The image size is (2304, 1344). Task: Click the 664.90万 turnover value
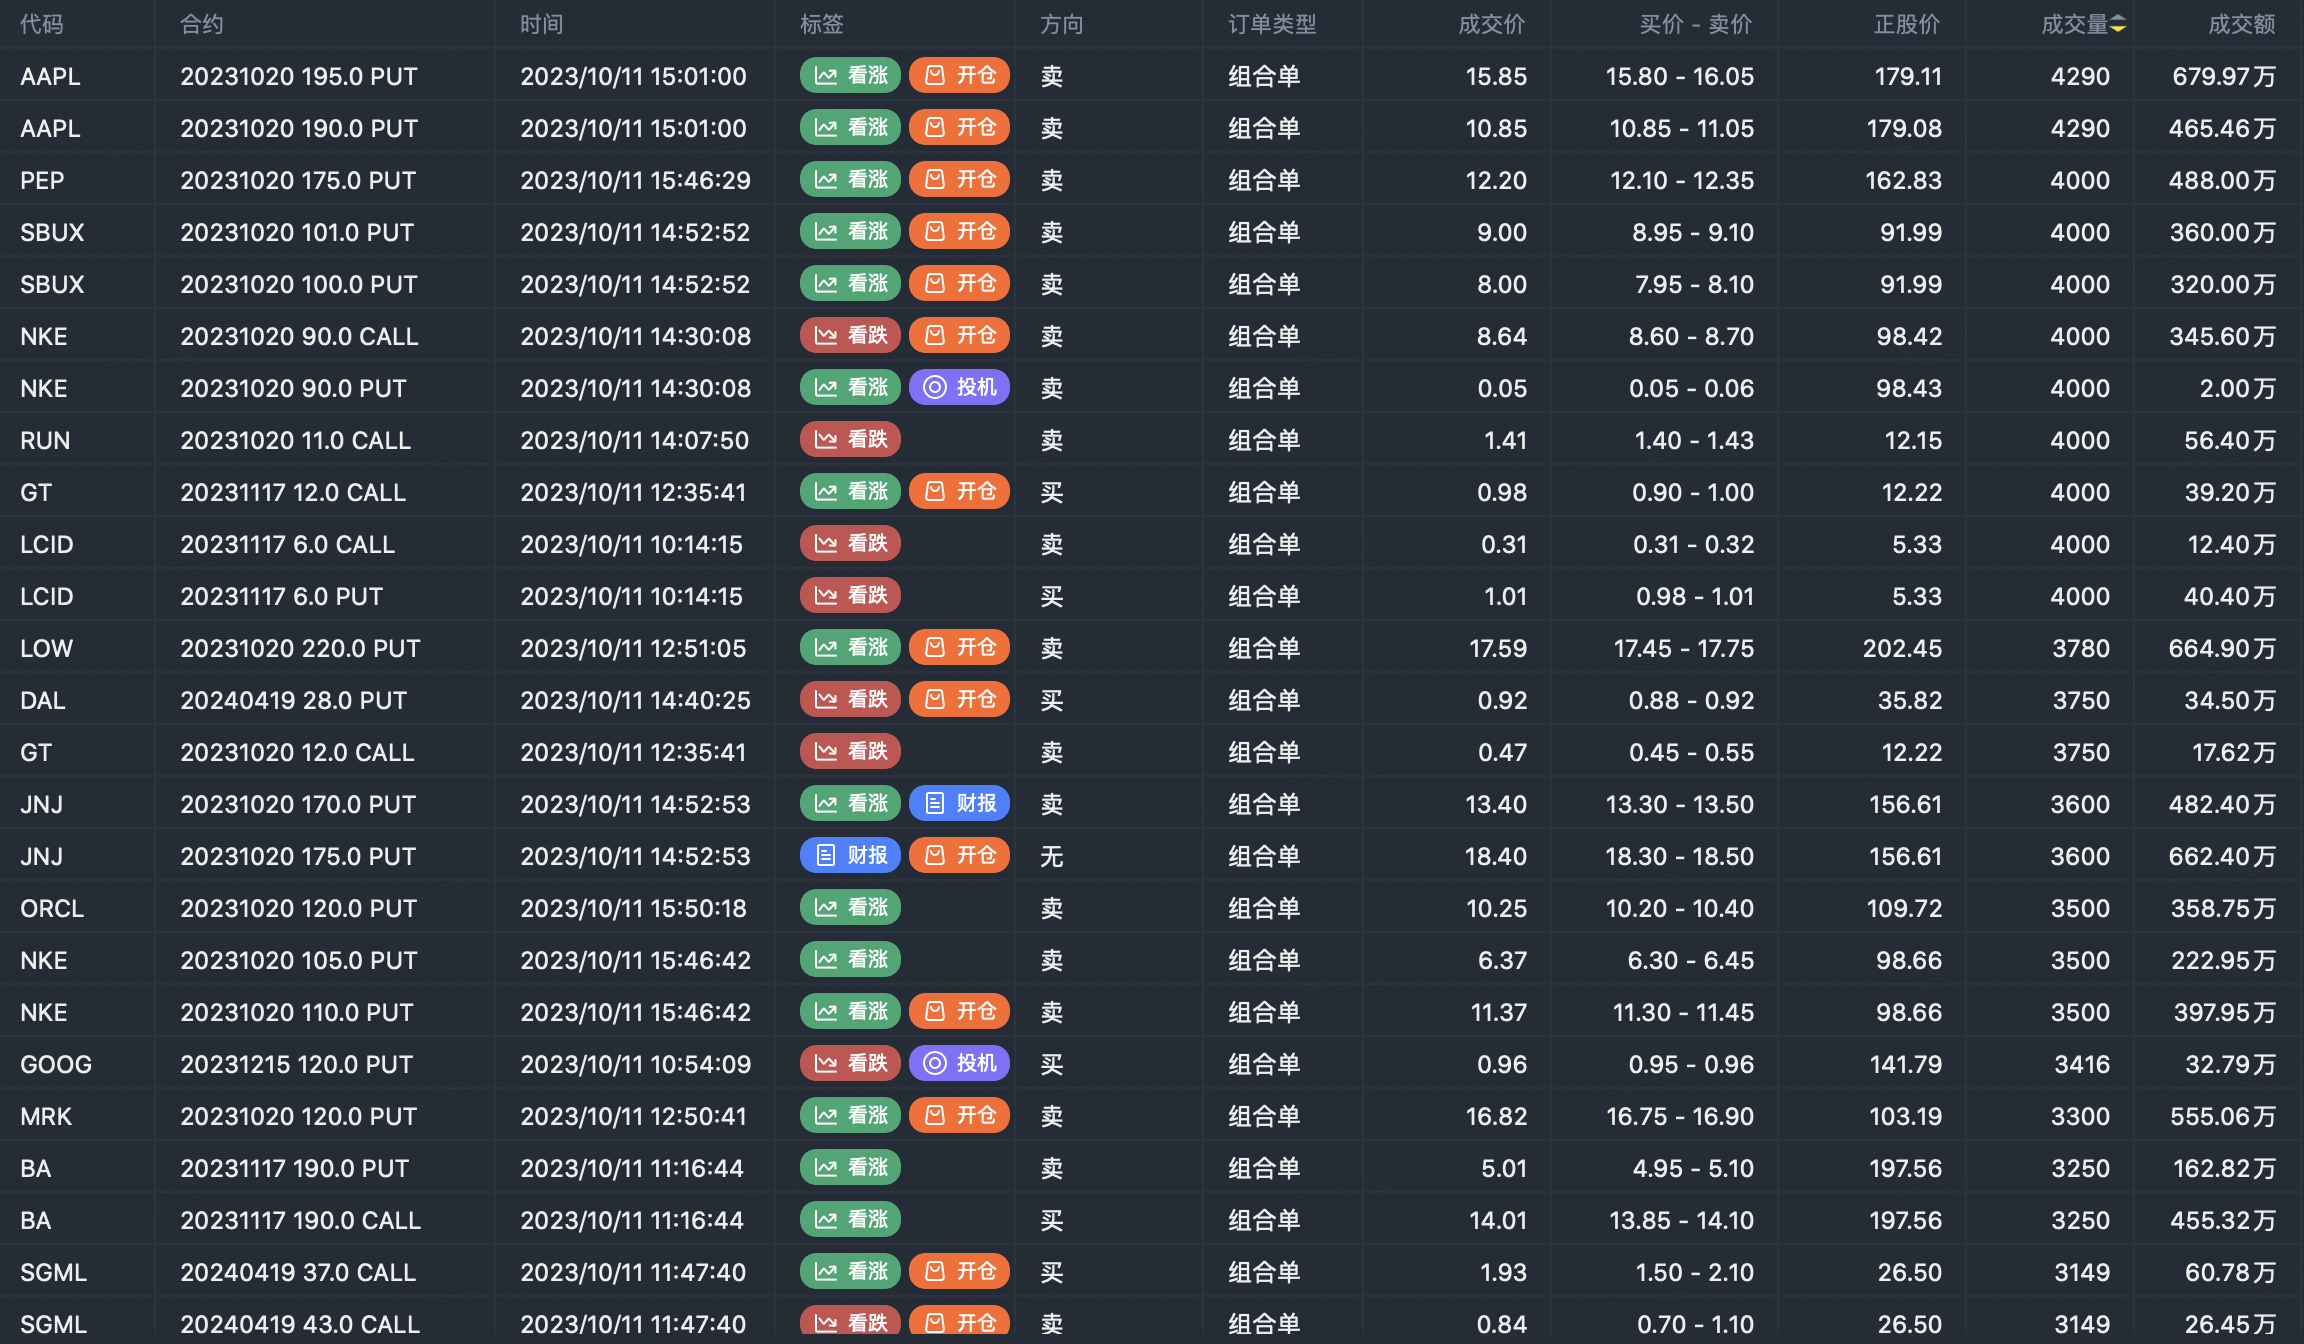[2222, 648]
